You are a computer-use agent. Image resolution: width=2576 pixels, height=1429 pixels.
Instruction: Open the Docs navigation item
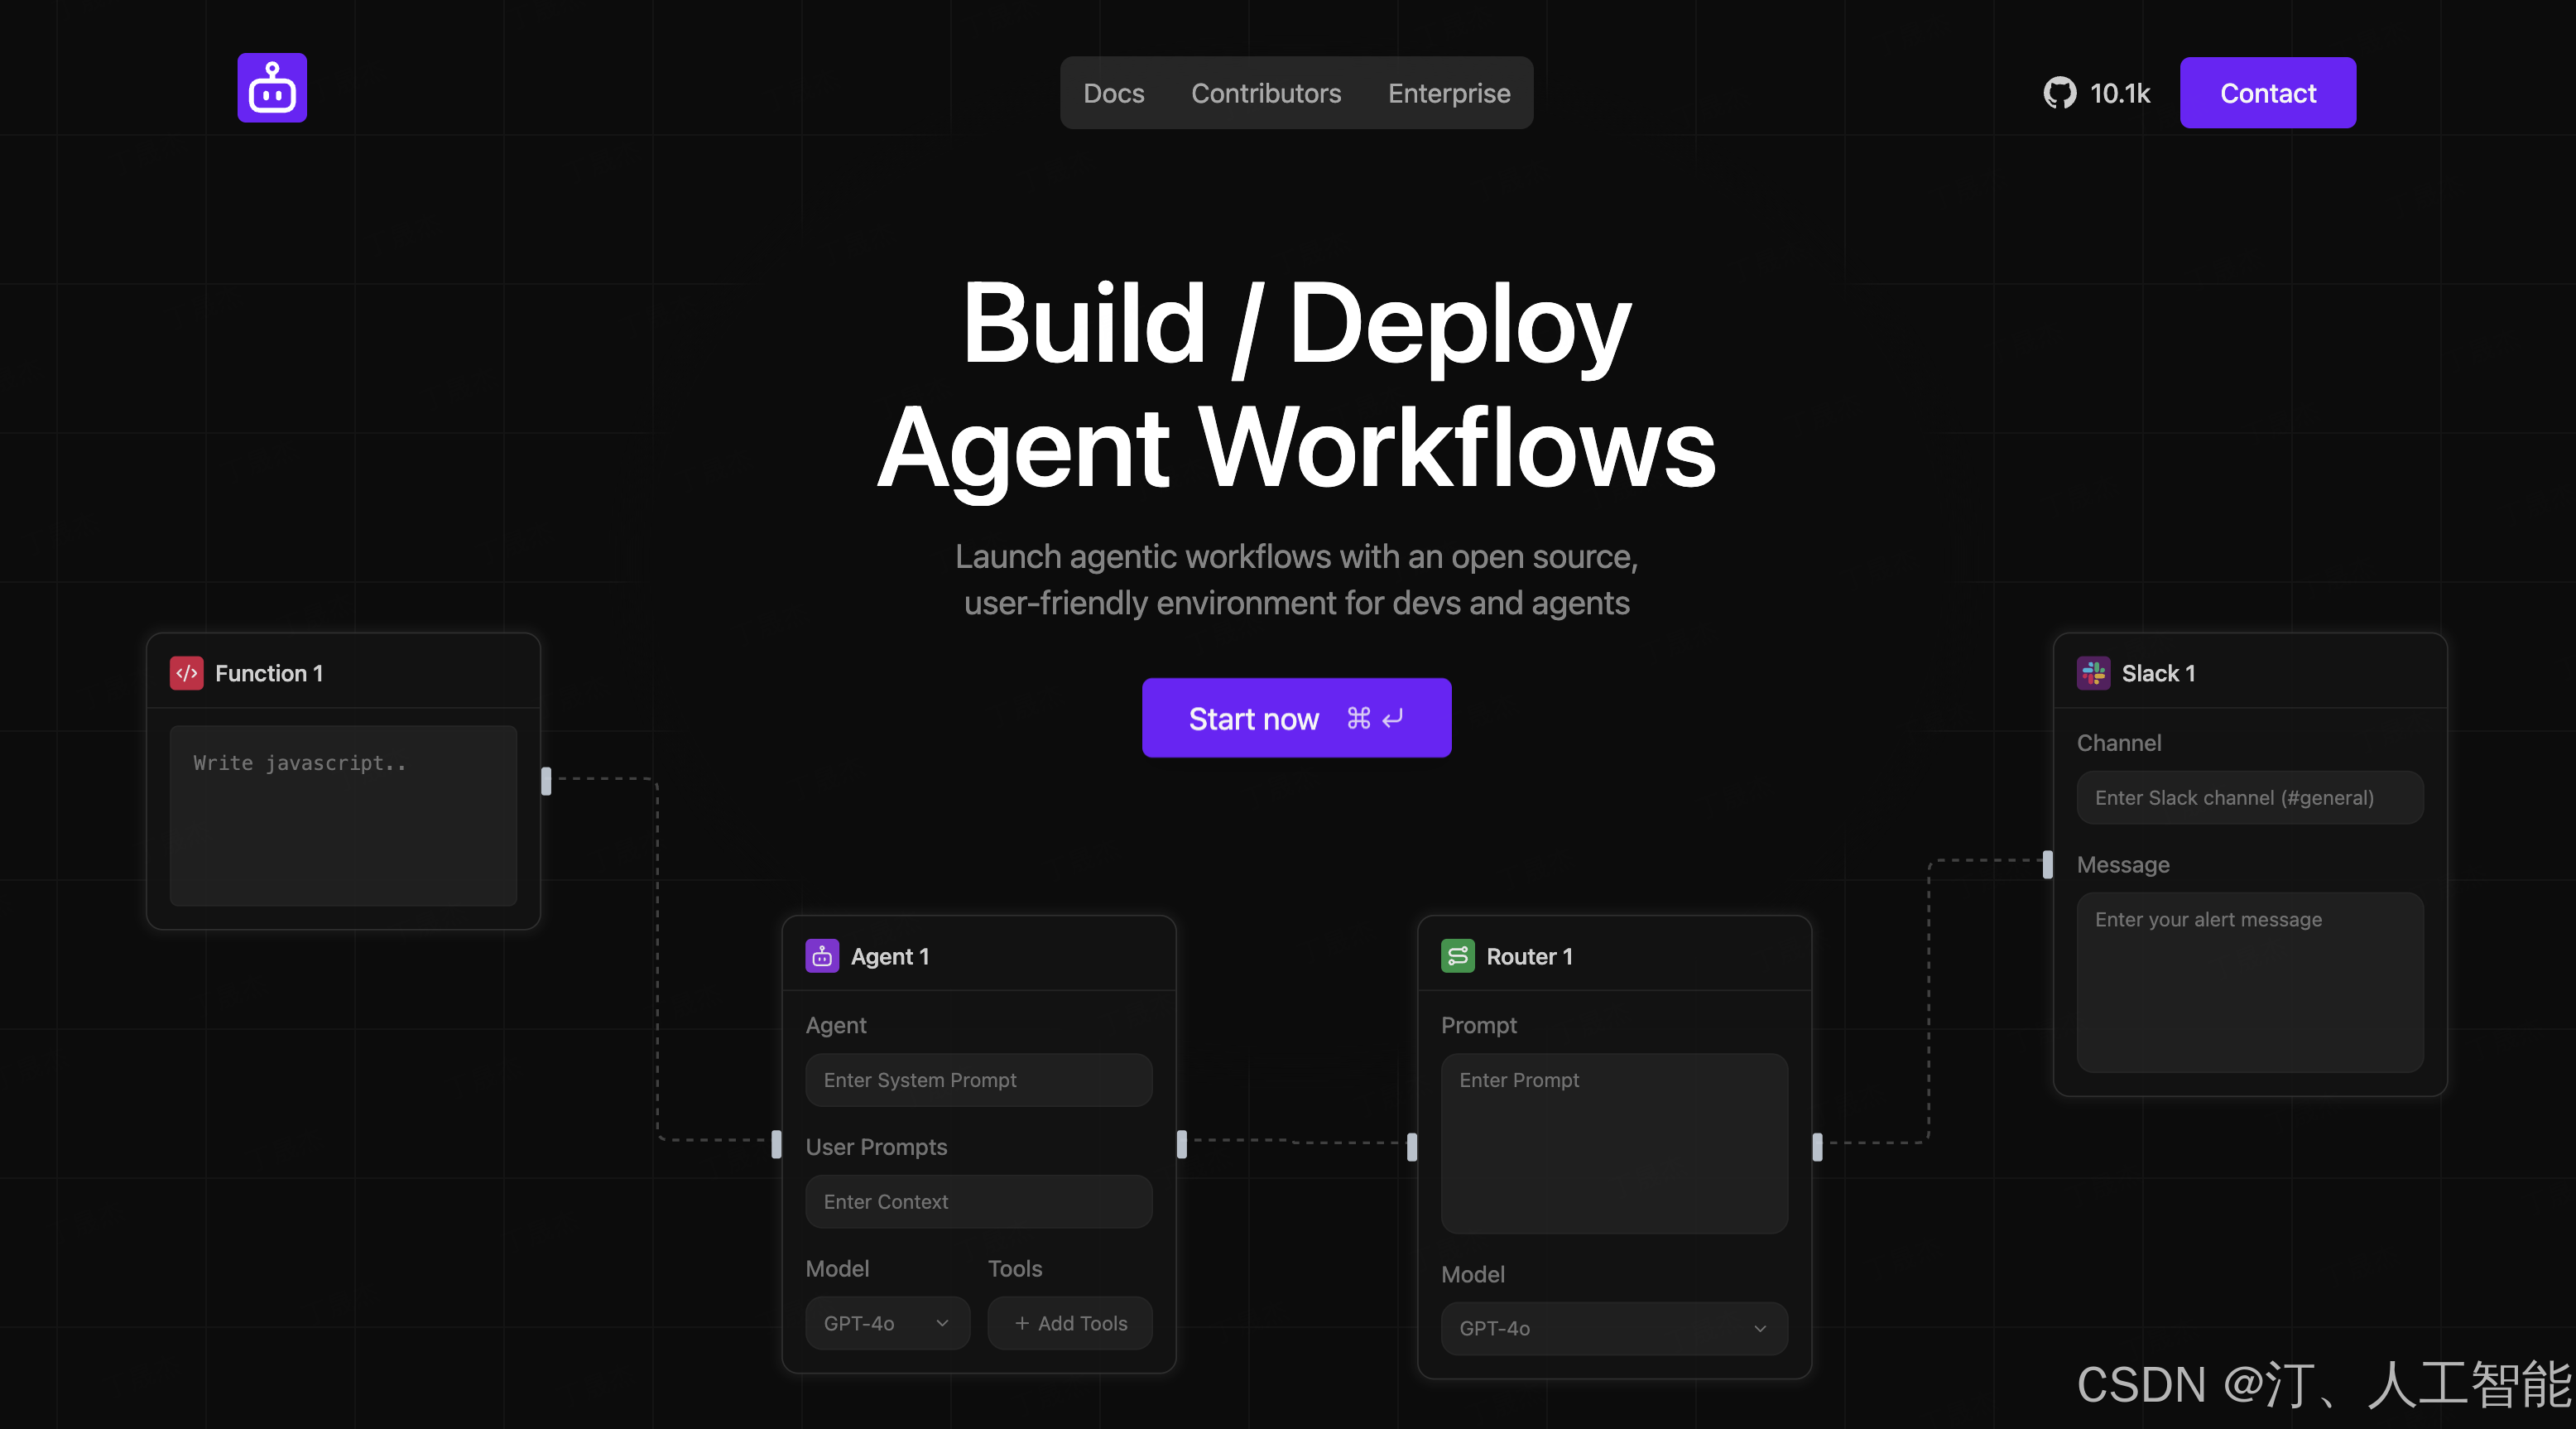tap(1113, 93)
